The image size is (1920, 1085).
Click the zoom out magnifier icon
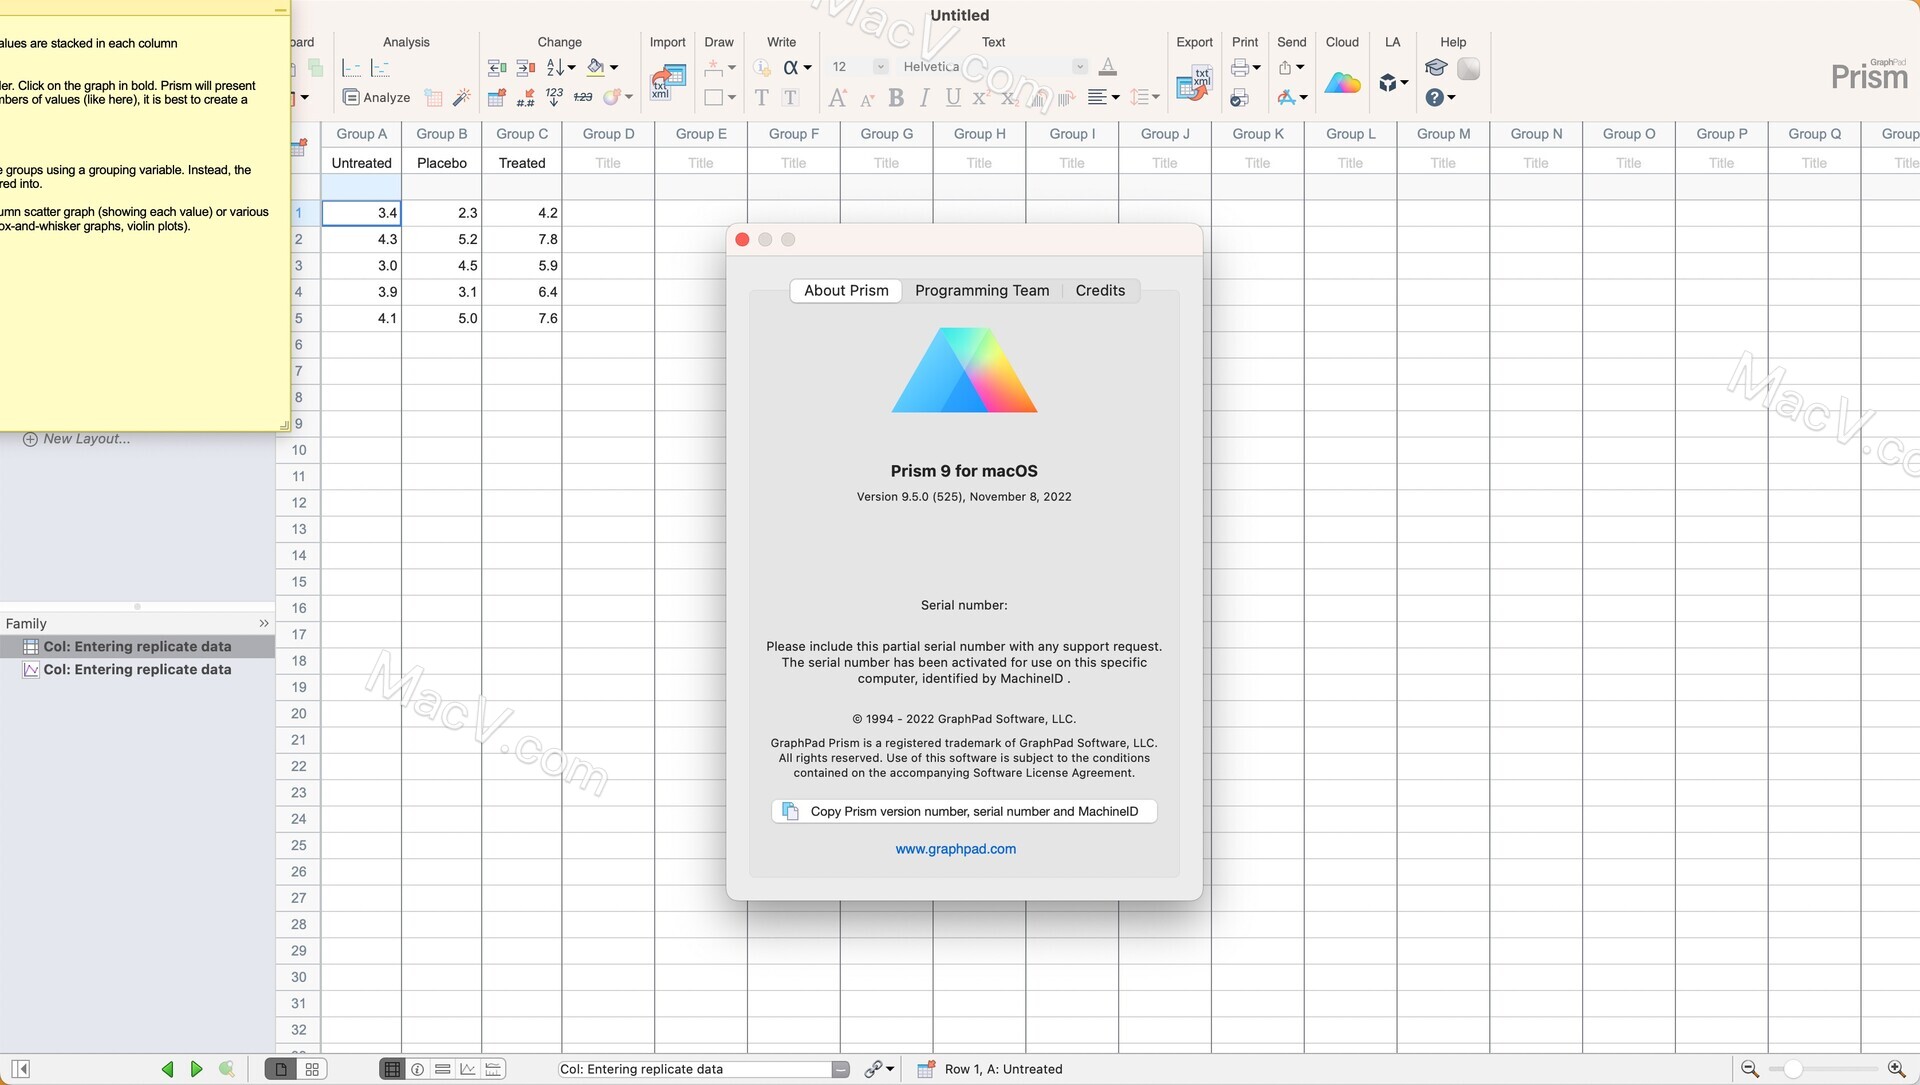1749,1069
